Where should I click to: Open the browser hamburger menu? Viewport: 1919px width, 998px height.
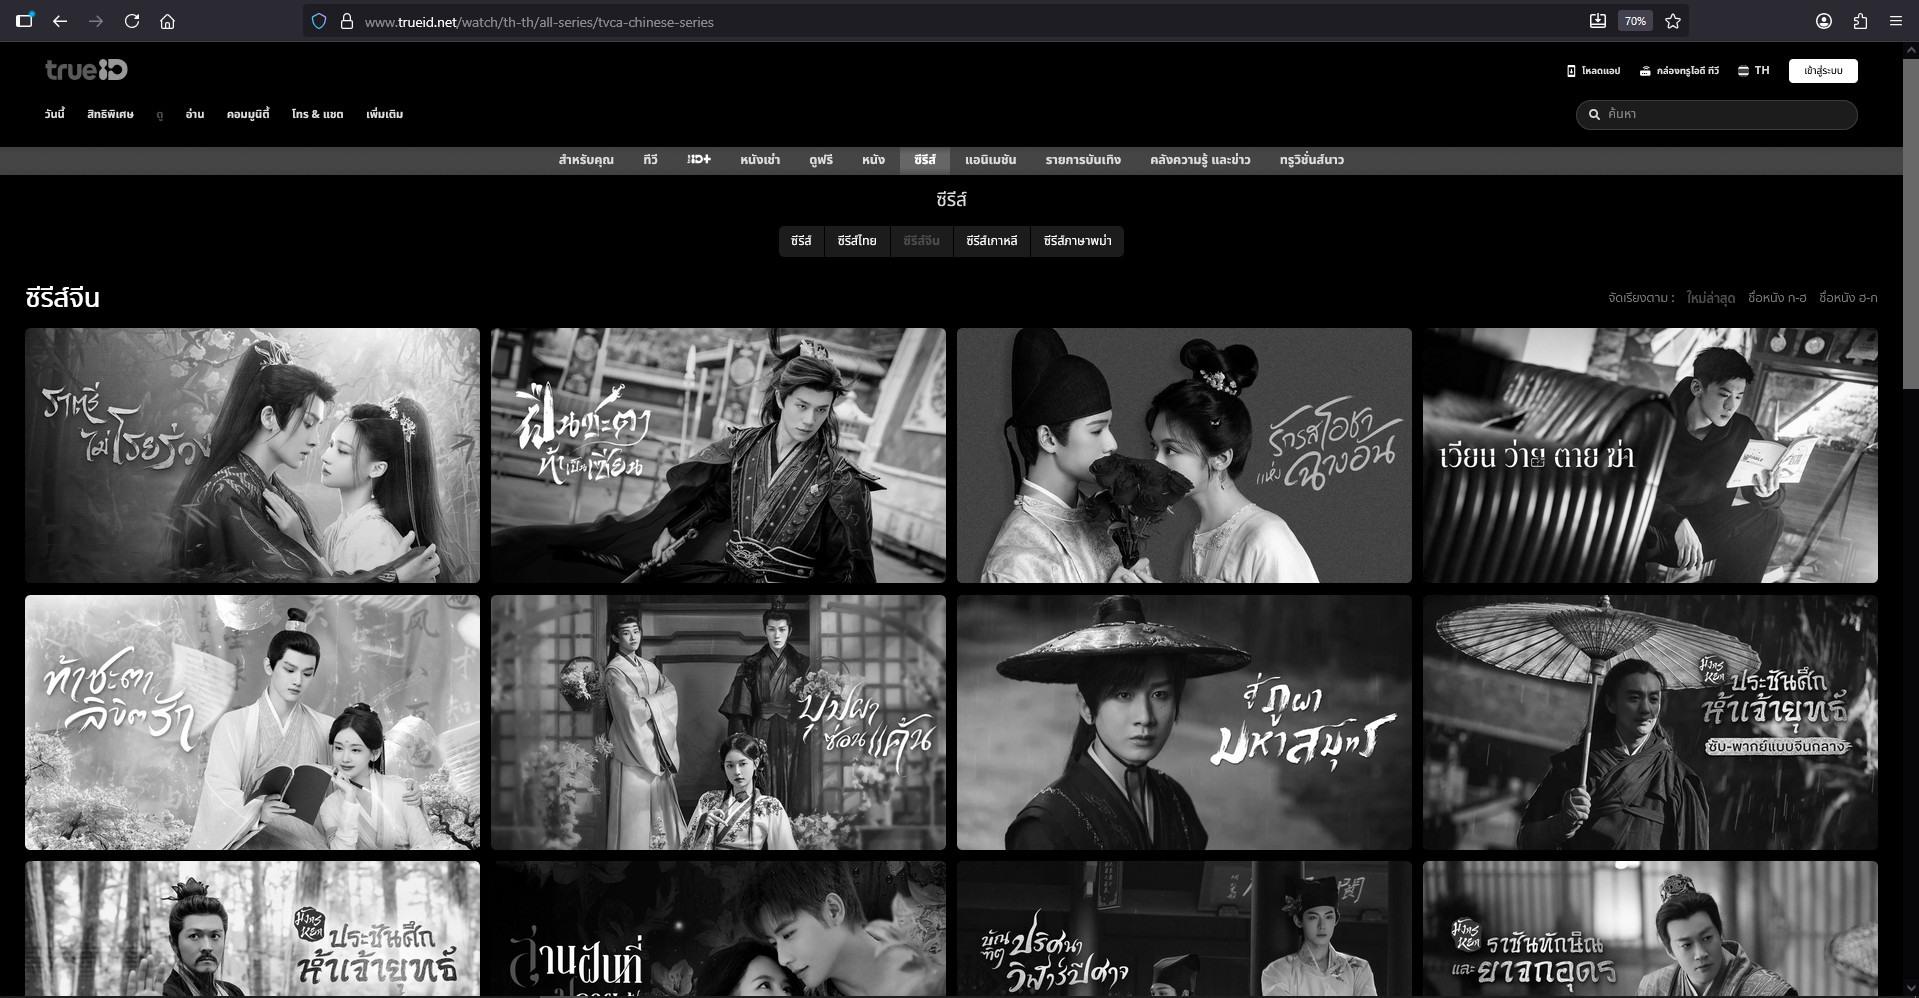pyautogui.click(x=1896, y=21)
